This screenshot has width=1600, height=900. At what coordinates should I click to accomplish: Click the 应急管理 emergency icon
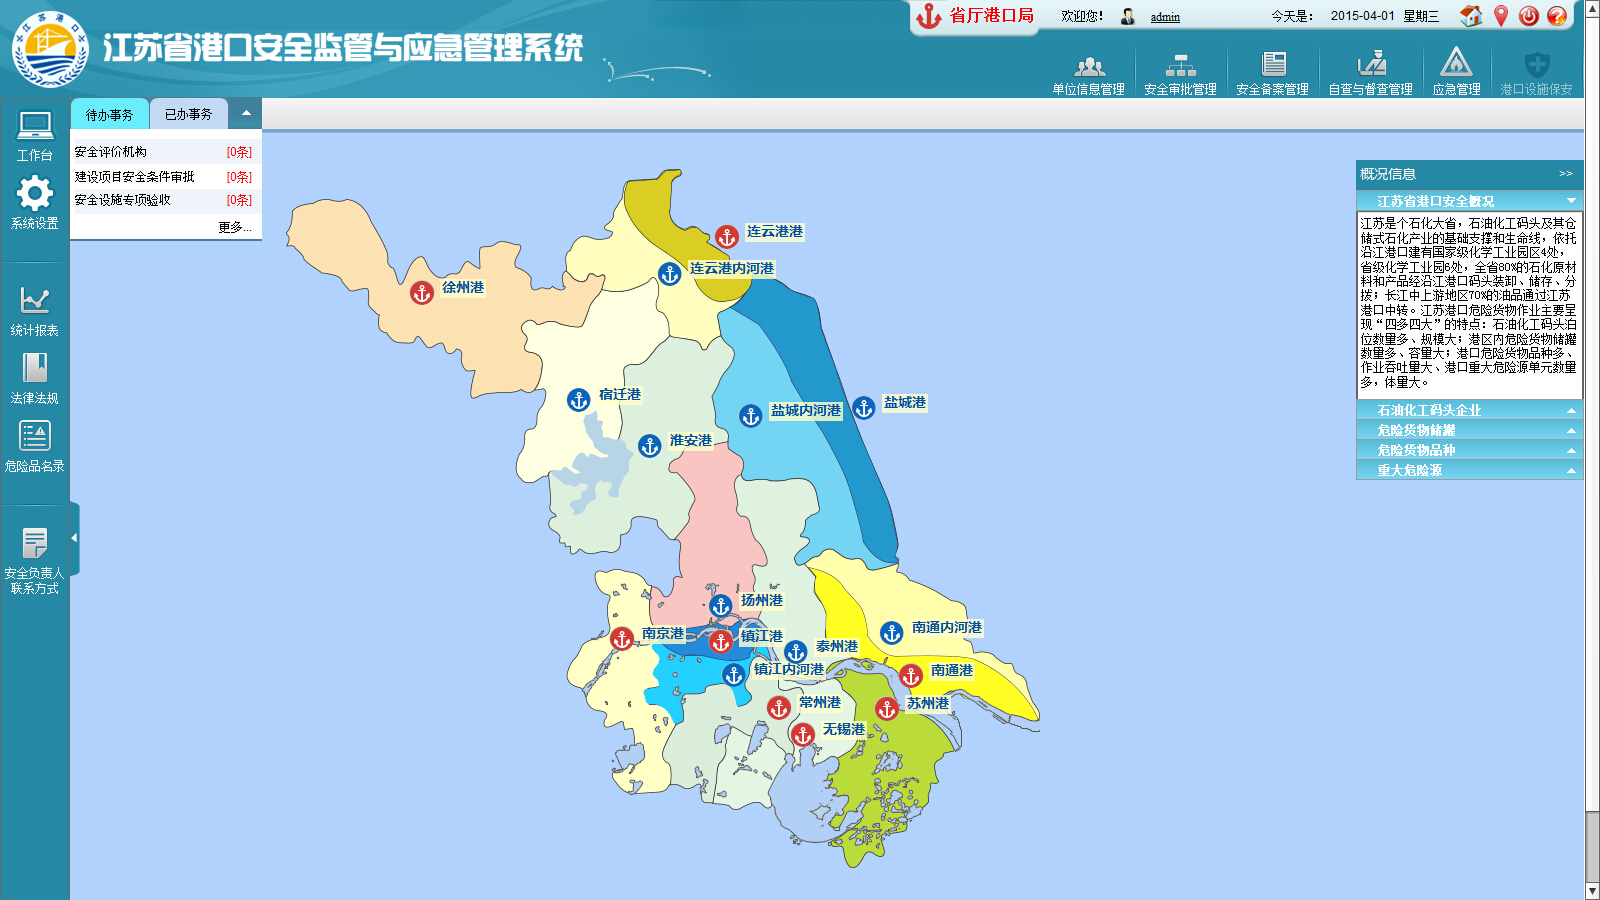coord(1456,65)
